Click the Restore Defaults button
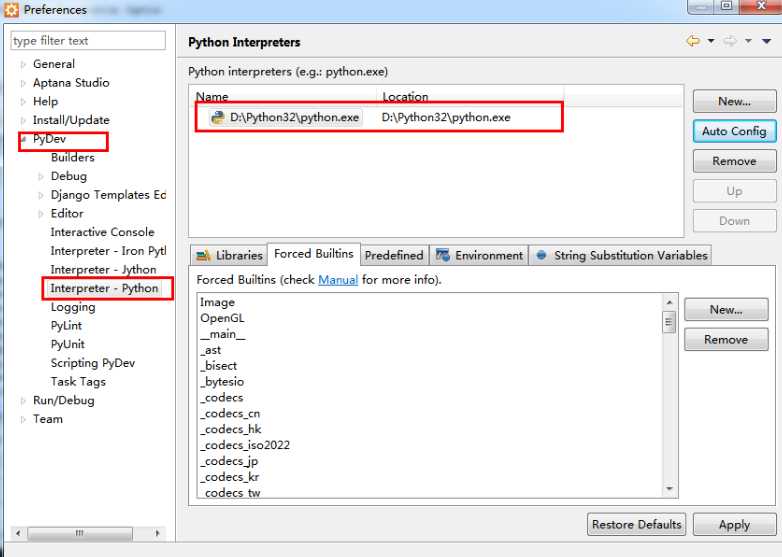Screen dimensions: 782x557 click(636, 525)
